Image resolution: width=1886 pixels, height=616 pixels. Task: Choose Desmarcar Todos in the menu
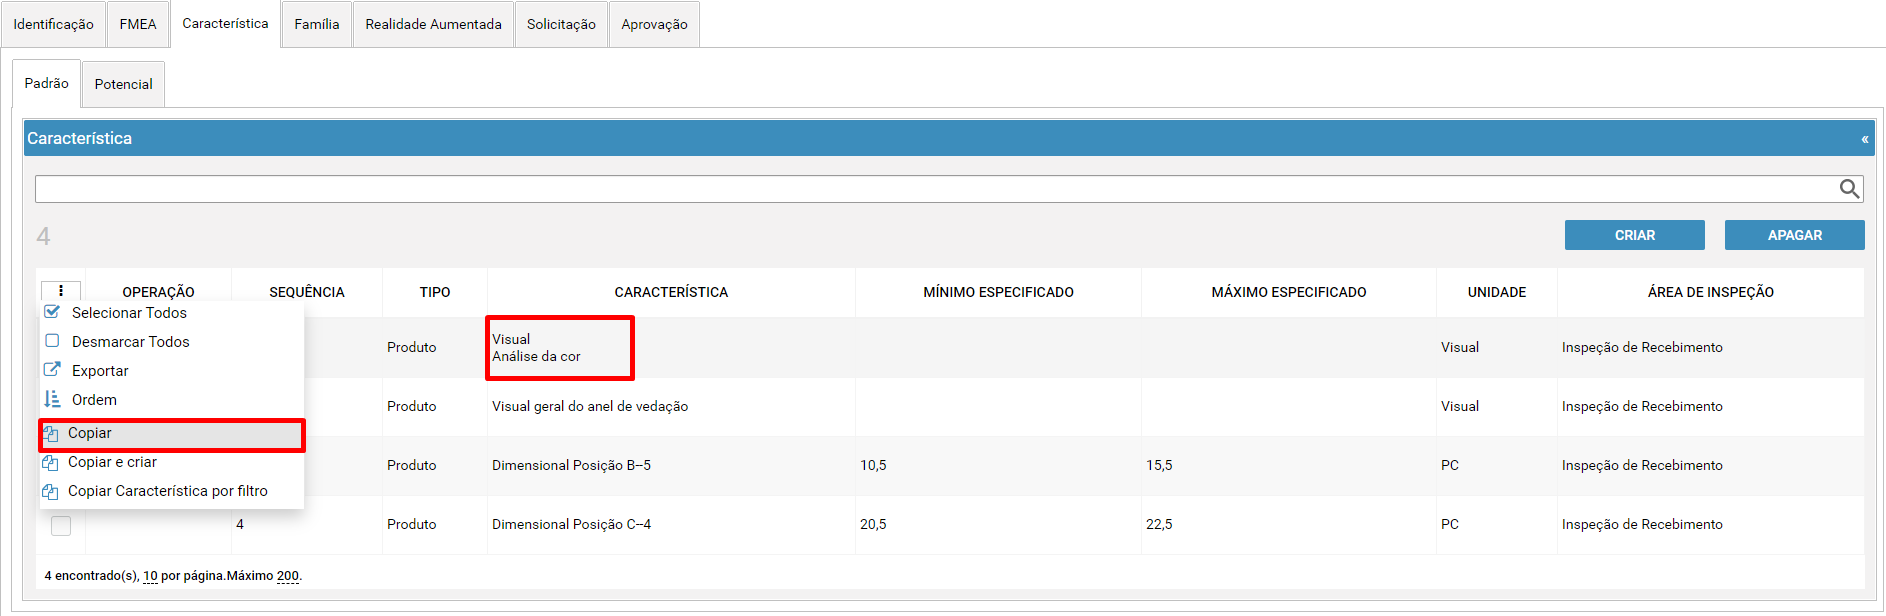[x=171, y=342]
